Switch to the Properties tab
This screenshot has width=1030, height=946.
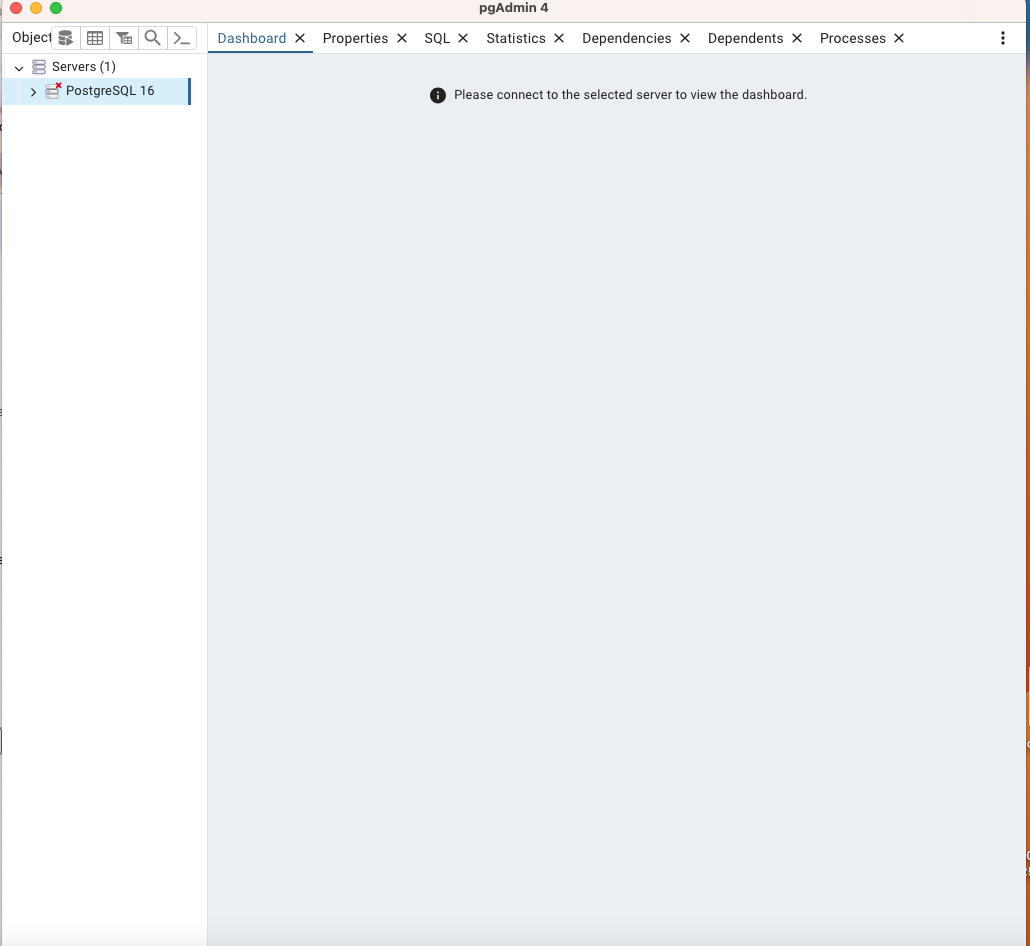tap(355, 38)
